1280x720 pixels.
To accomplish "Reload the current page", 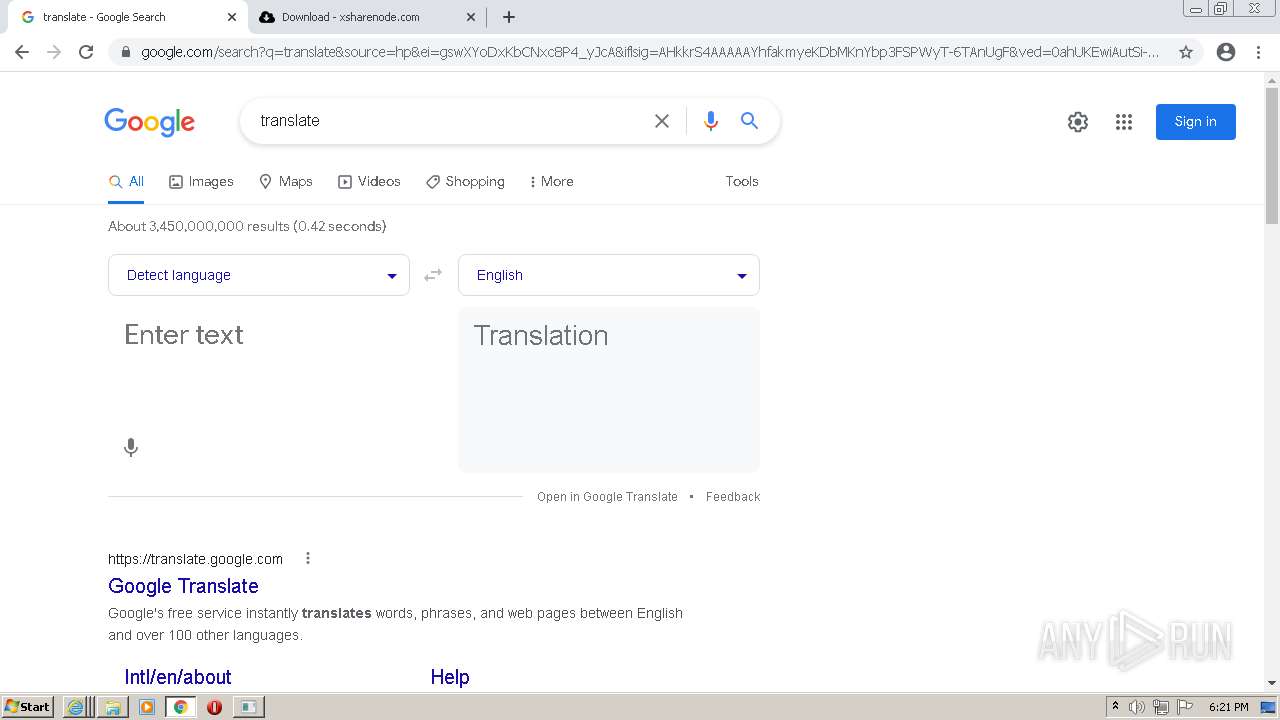I will coord(86,52).
